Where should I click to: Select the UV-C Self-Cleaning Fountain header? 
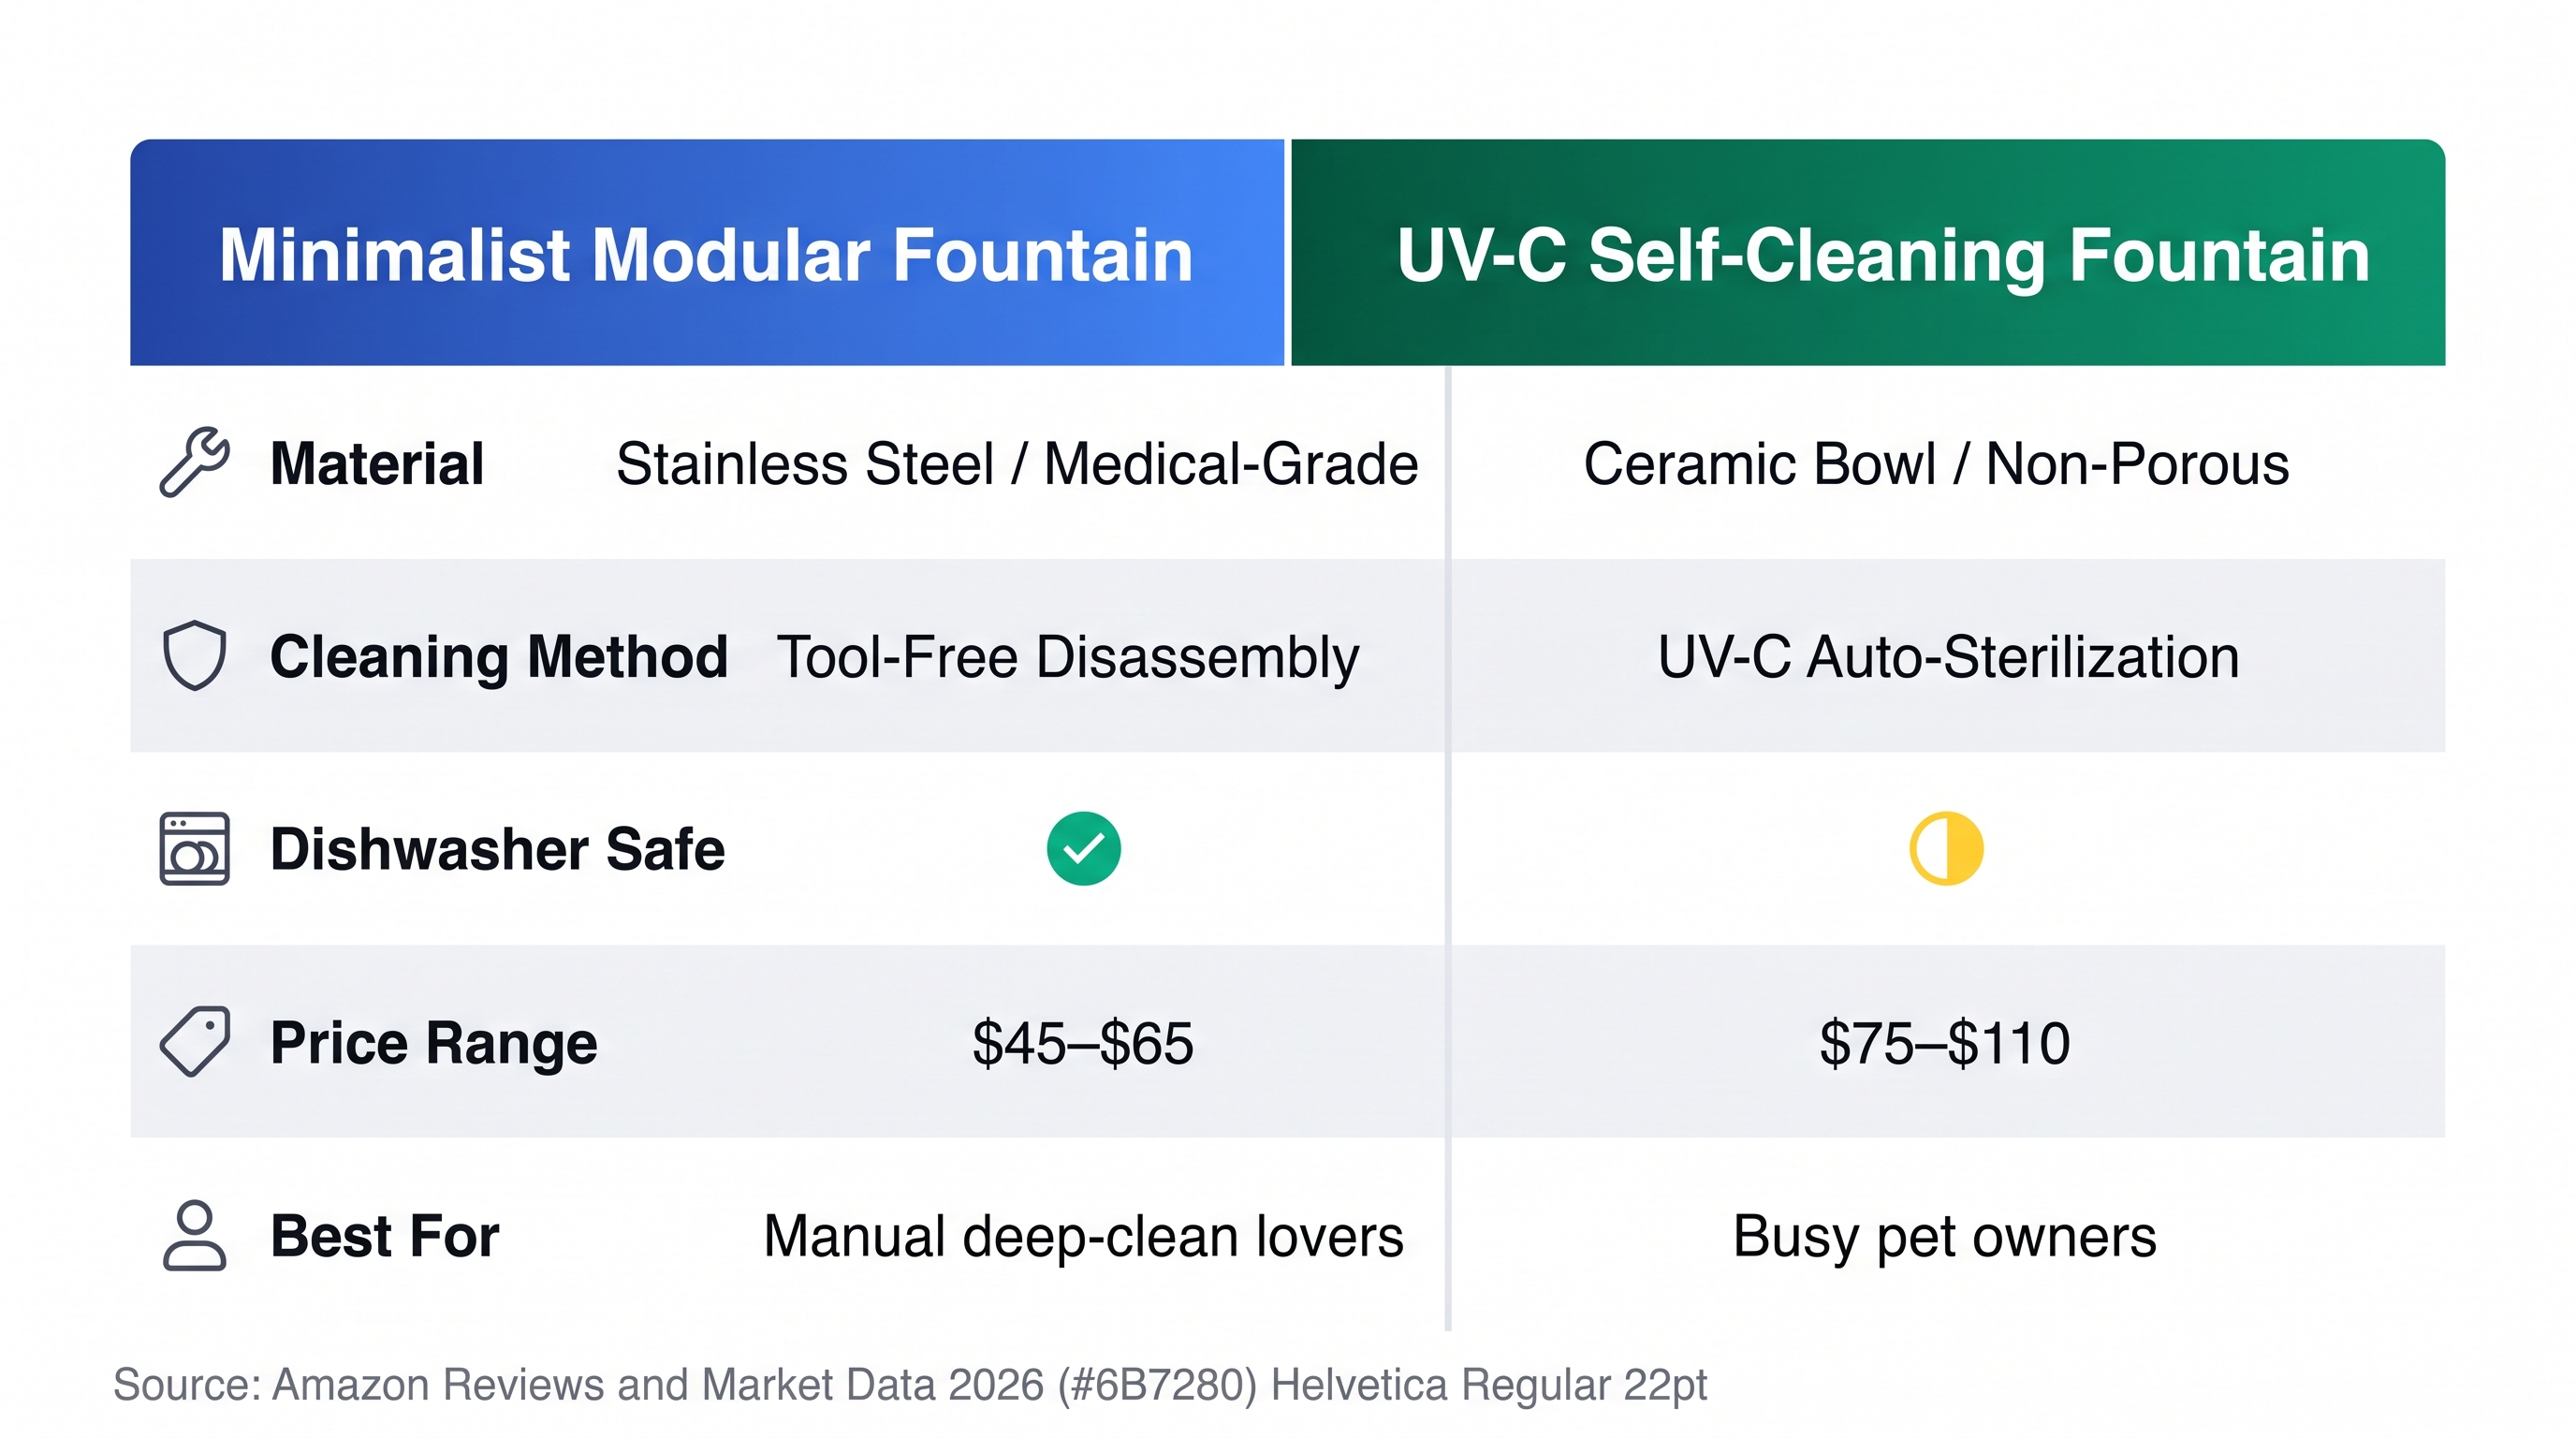click(1868, 253)
